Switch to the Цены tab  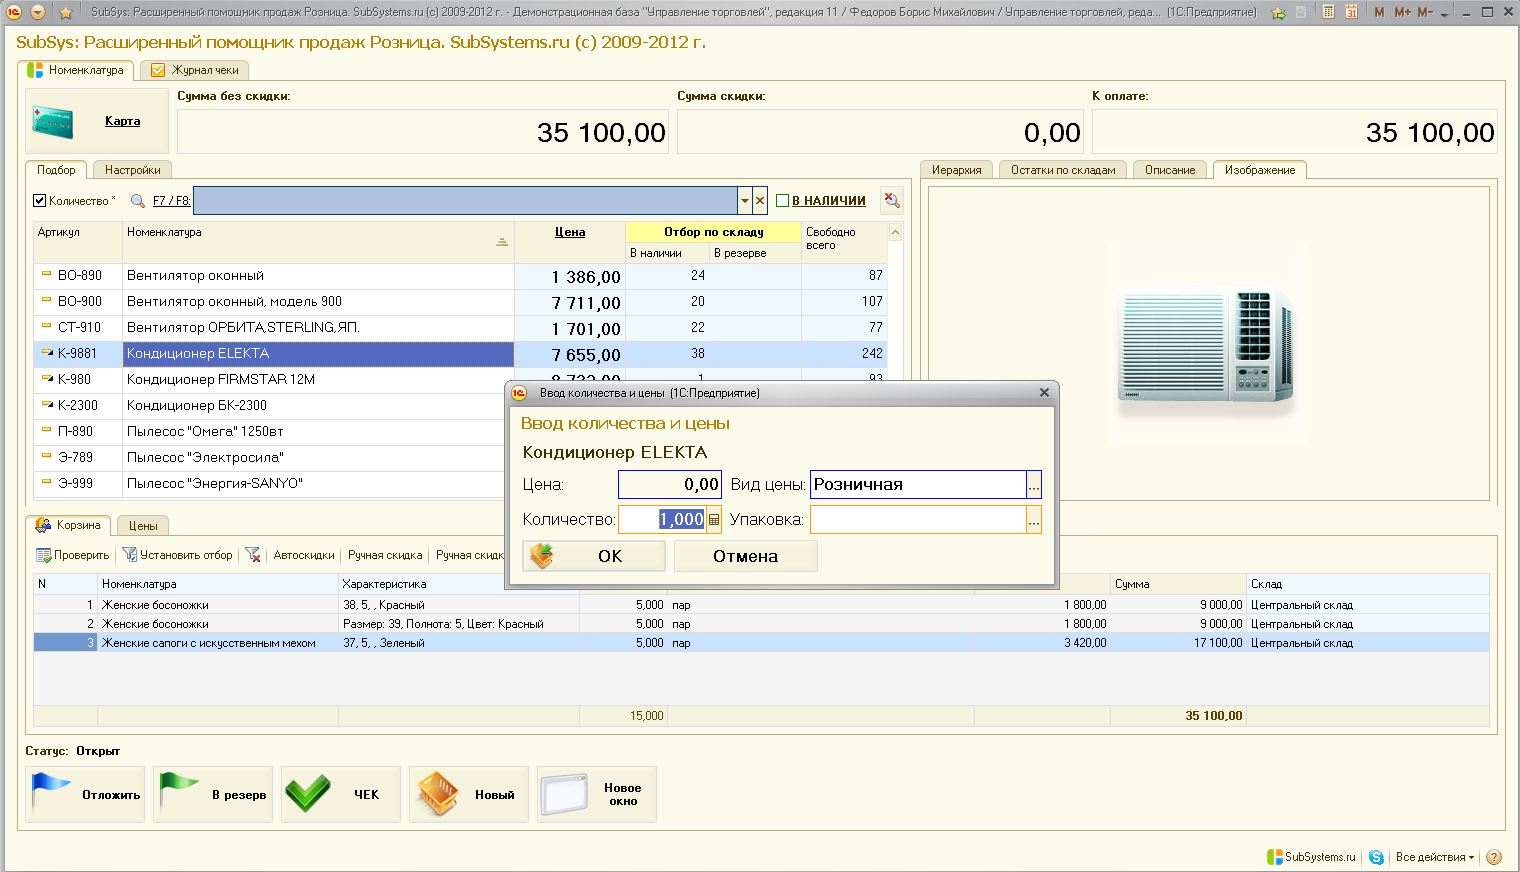click(x=143, y=525)
